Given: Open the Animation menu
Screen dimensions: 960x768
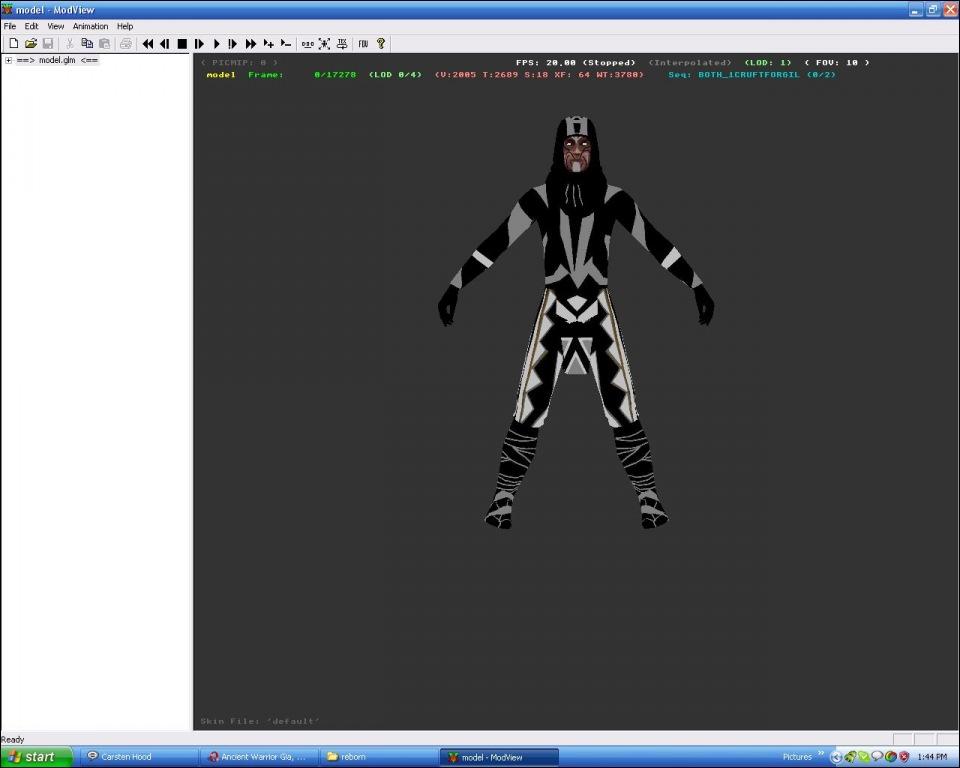Looking at the screenshot, I should click(90, 26).
